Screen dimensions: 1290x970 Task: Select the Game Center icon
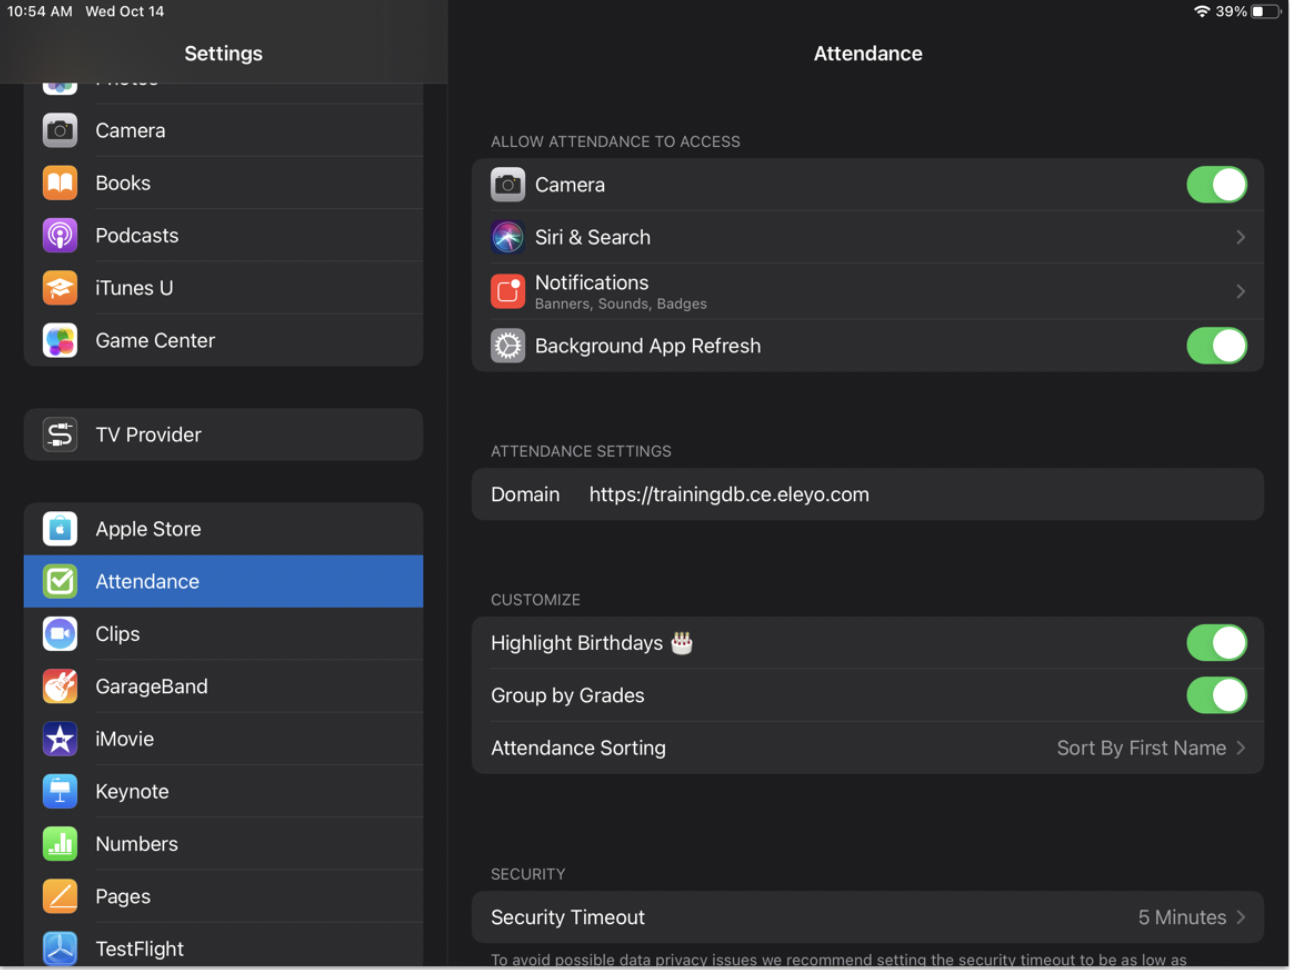pyautogui.click(x=59, y=340)
